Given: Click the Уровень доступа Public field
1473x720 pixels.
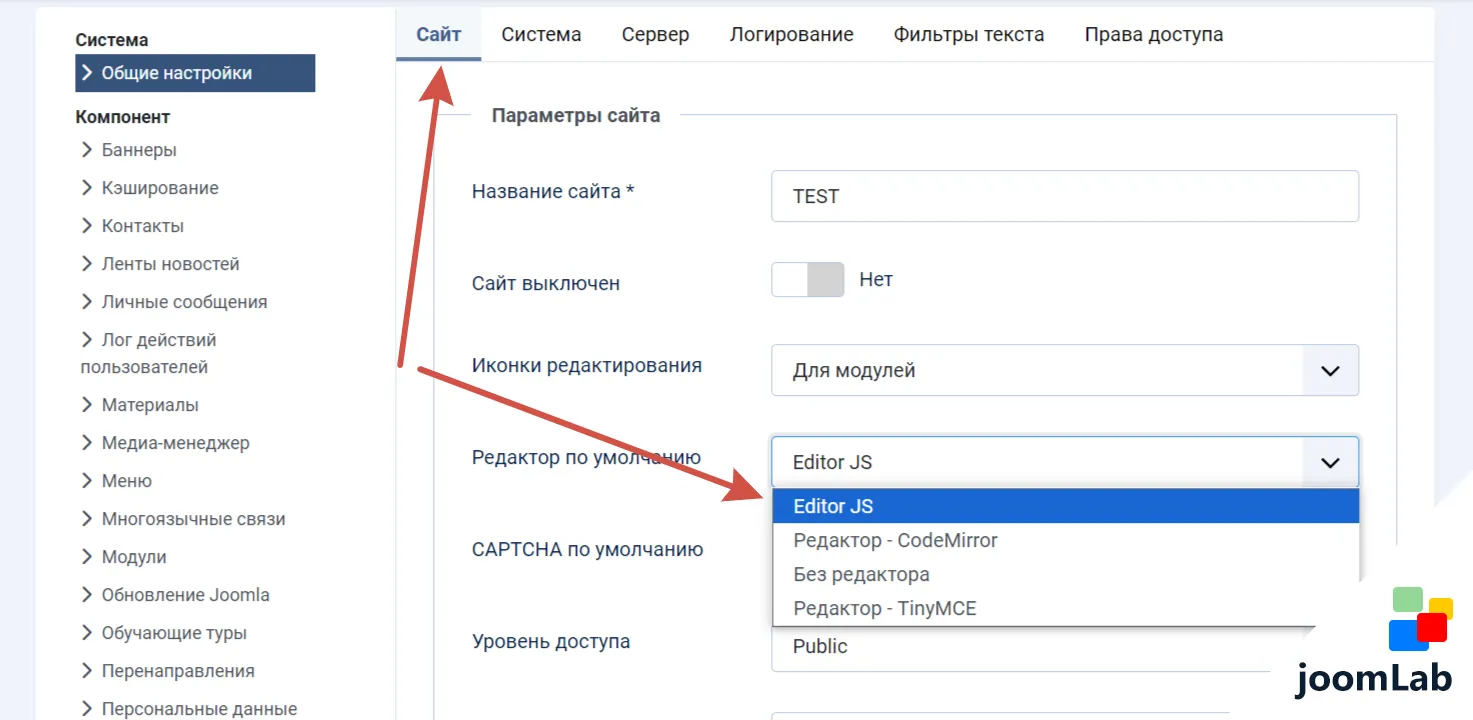Looking at the screenshot, I should [1020, 649].
